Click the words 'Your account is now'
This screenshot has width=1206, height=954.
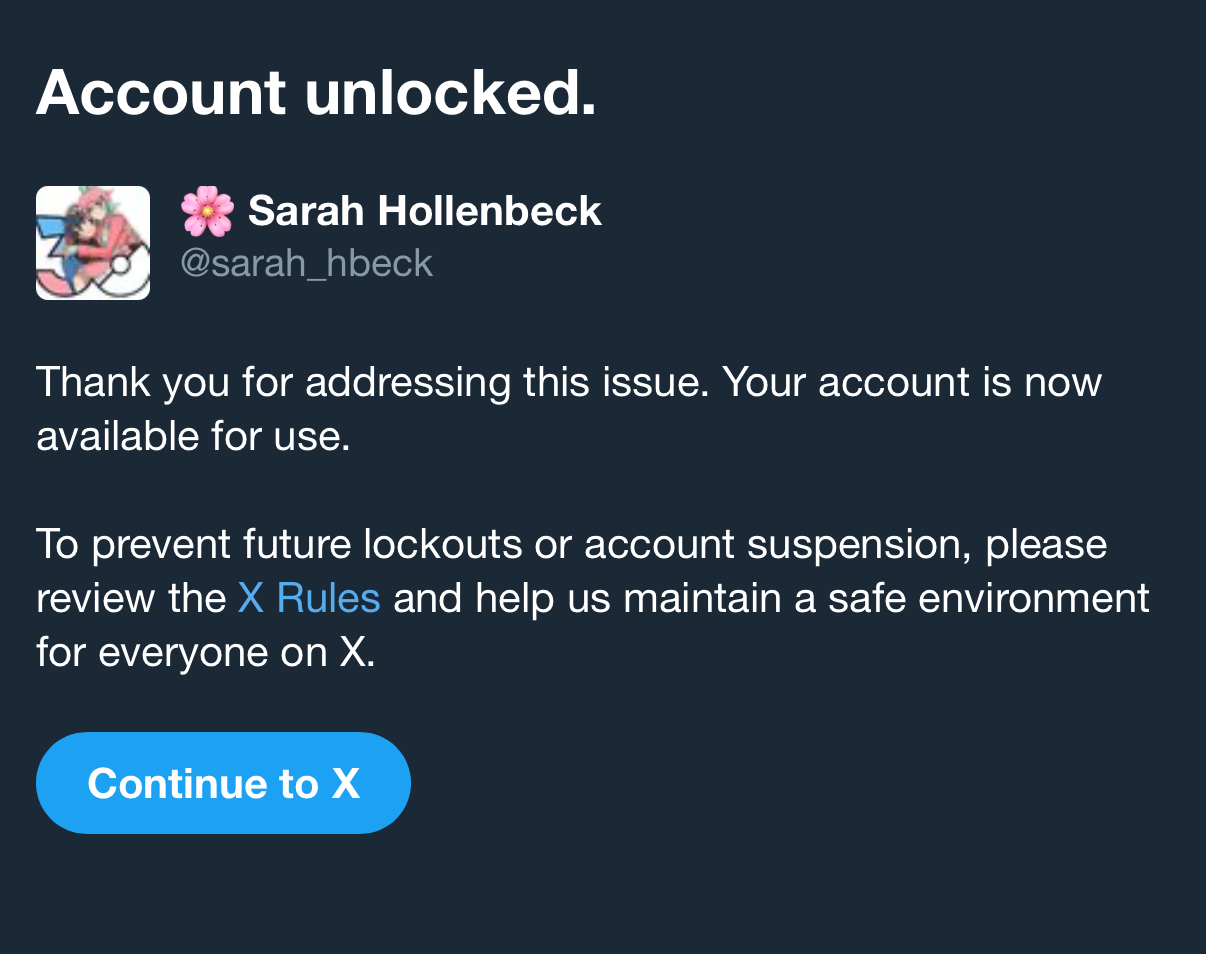pos(911,383)
